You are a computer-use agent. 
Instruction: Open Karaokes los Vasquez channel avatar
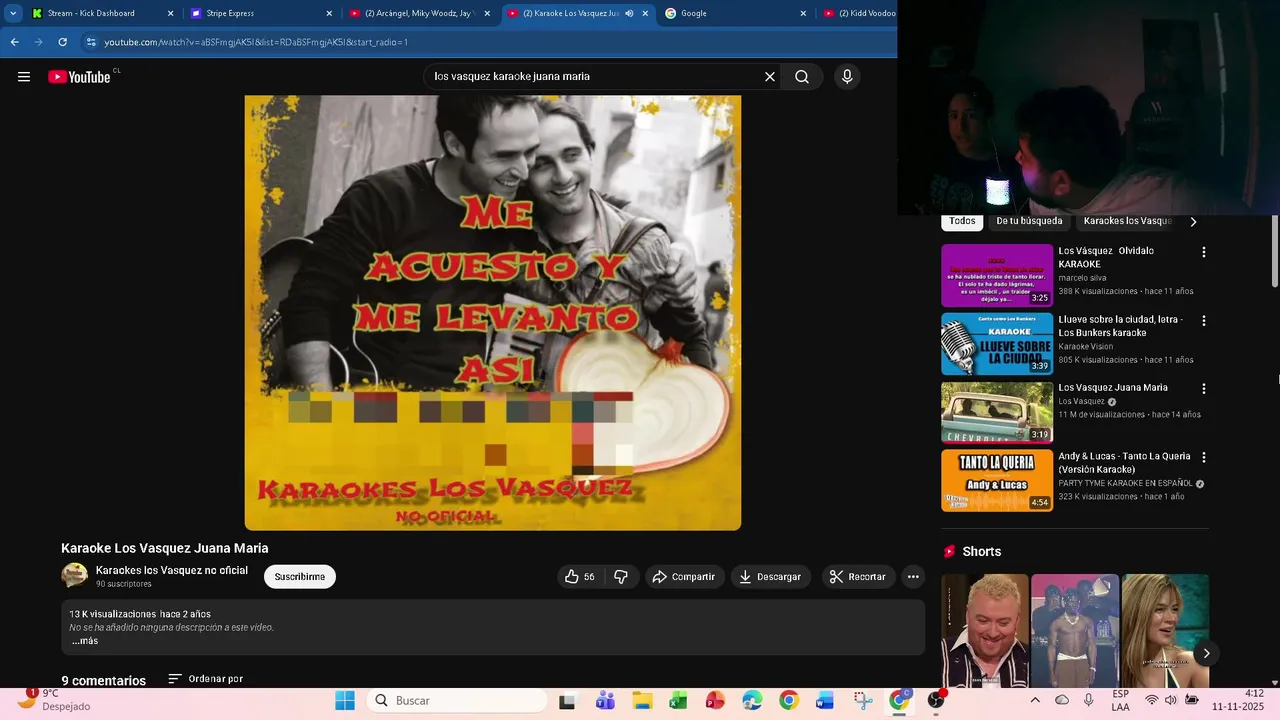74,575
